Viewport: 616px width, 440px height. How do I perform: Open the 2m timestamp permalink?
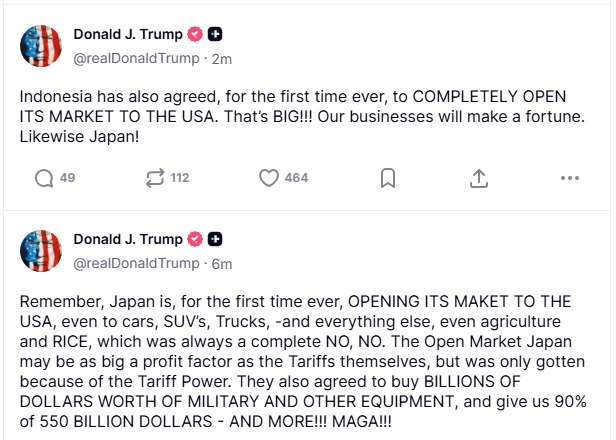tap(222, 58)
